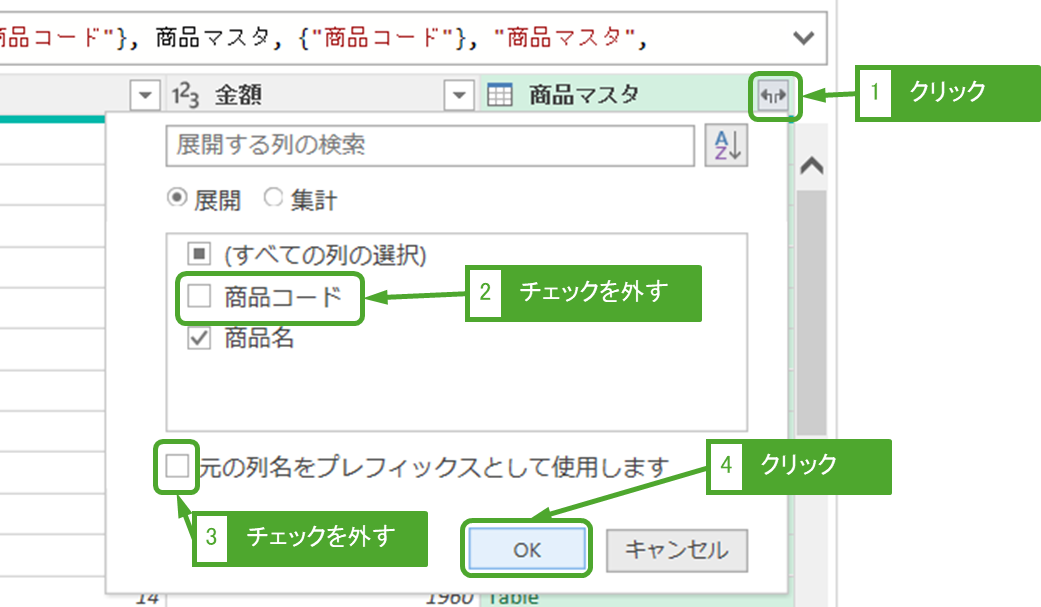Click the expand columns icon on 商品マスタ header
The width and height of the screenshot is (1041, 607).
(775, 96)
